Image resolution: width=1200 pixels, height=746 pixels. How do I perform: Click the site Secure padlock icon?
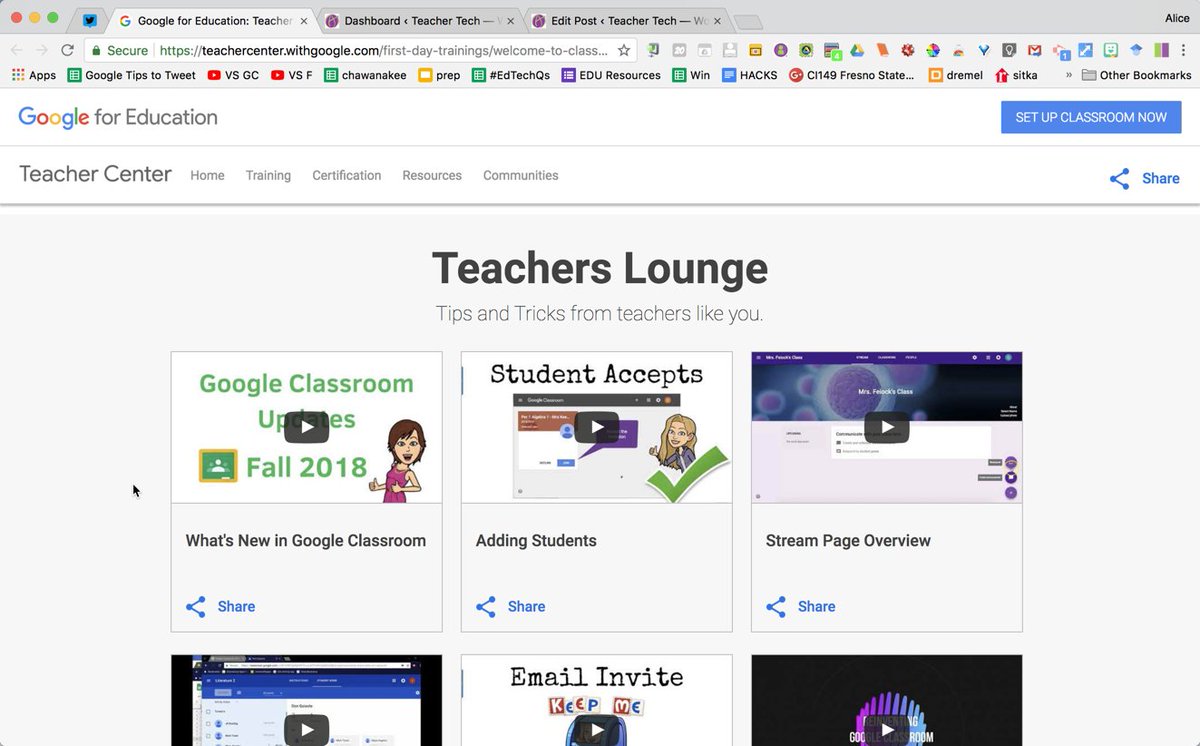pos(95,50)
